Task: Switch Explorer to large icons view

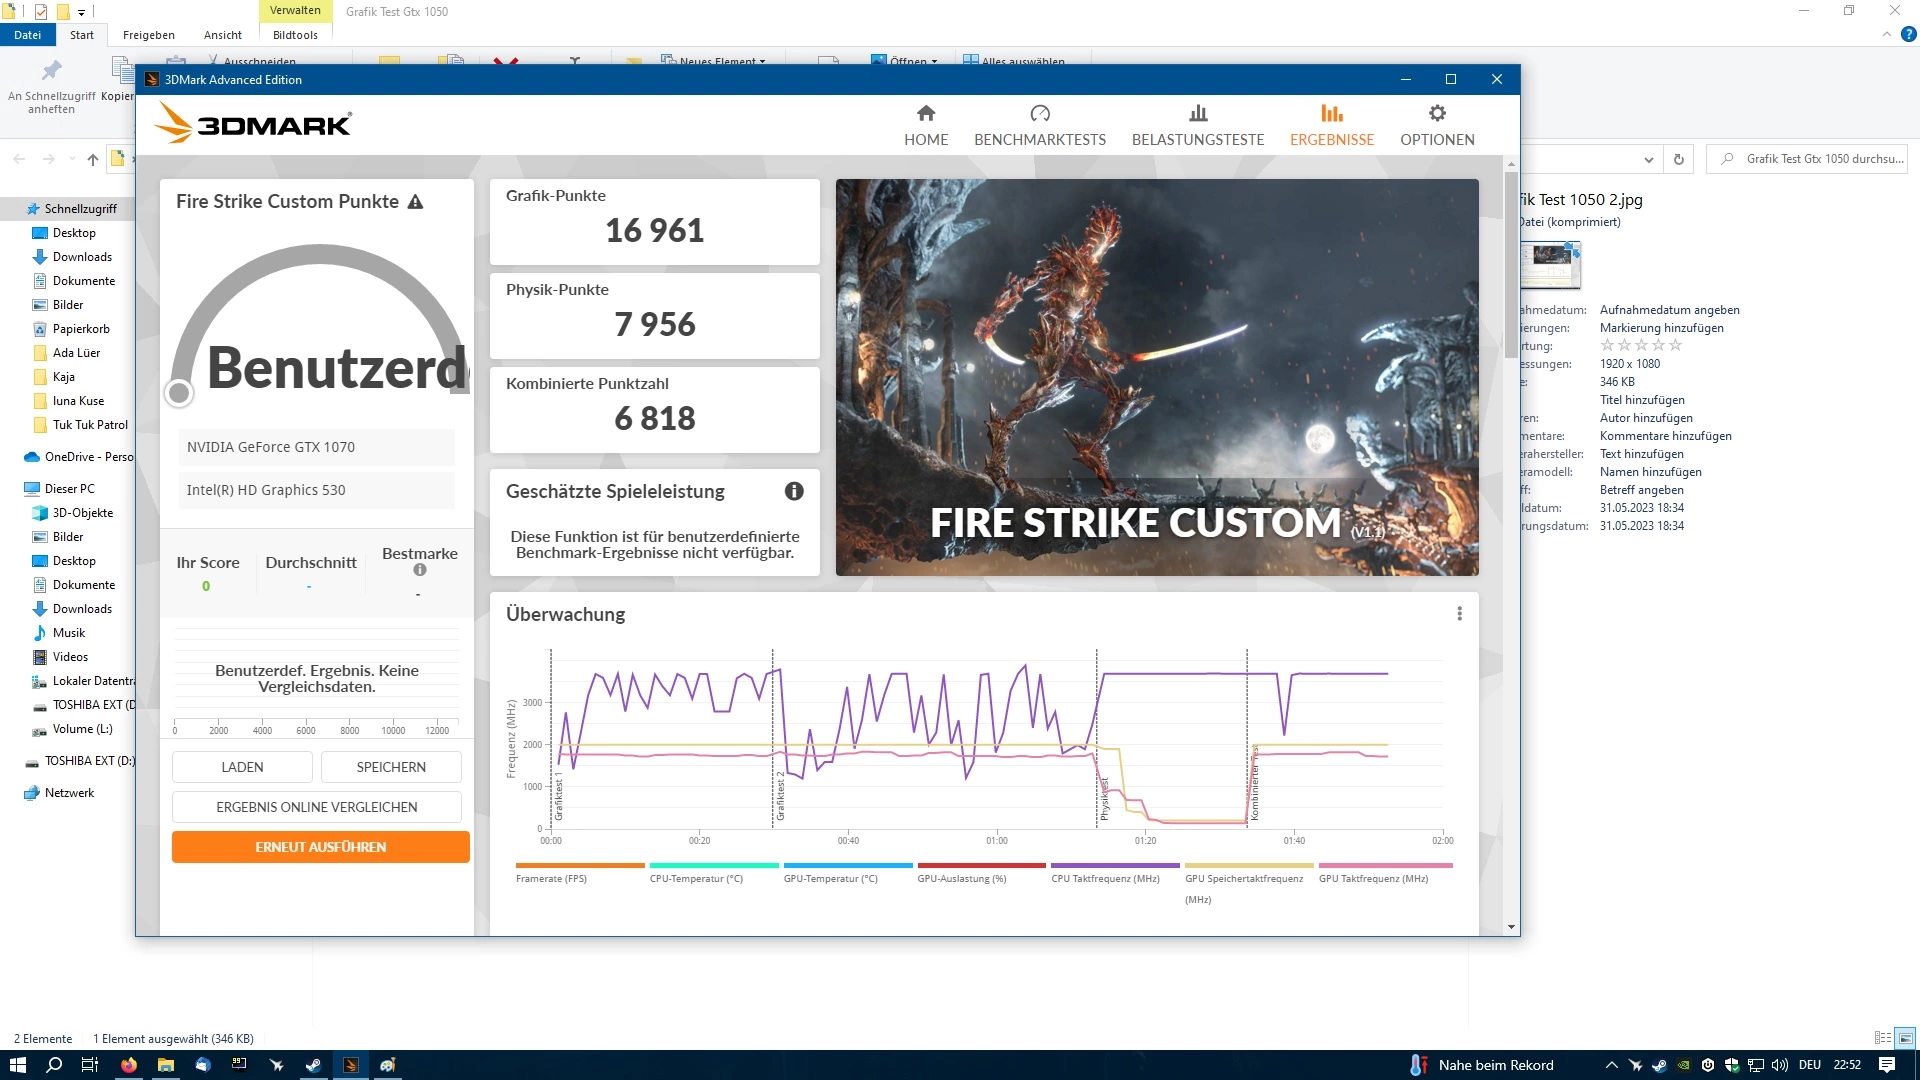Action: pos(1904,1038)
